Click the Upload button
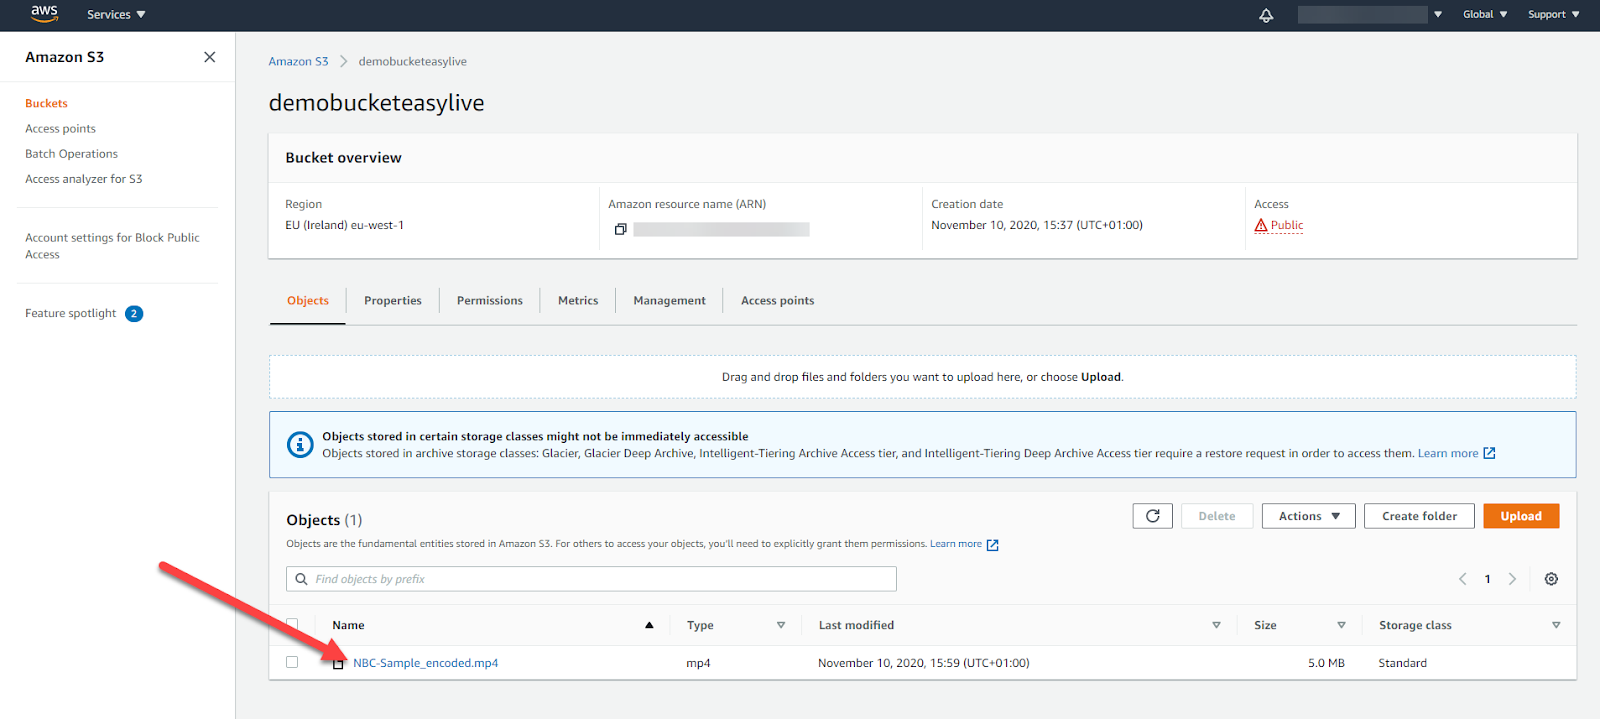The image size is (1600, 719). pyautogui.click(x=1521, y=516)
